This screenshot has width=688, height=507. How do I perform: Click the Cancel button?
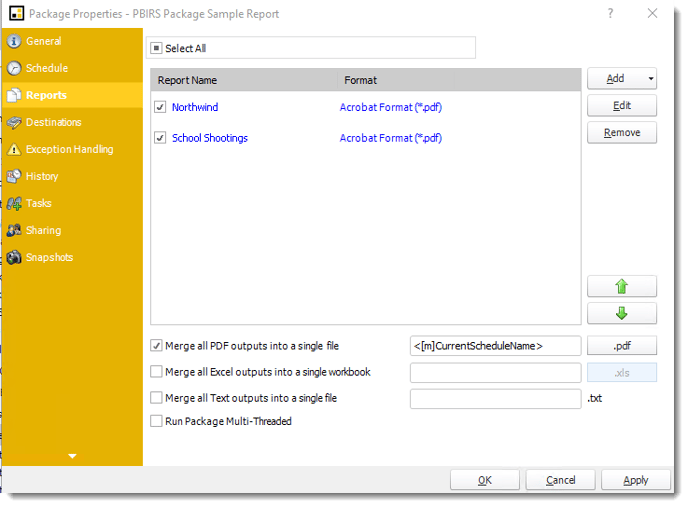point(560,480)
